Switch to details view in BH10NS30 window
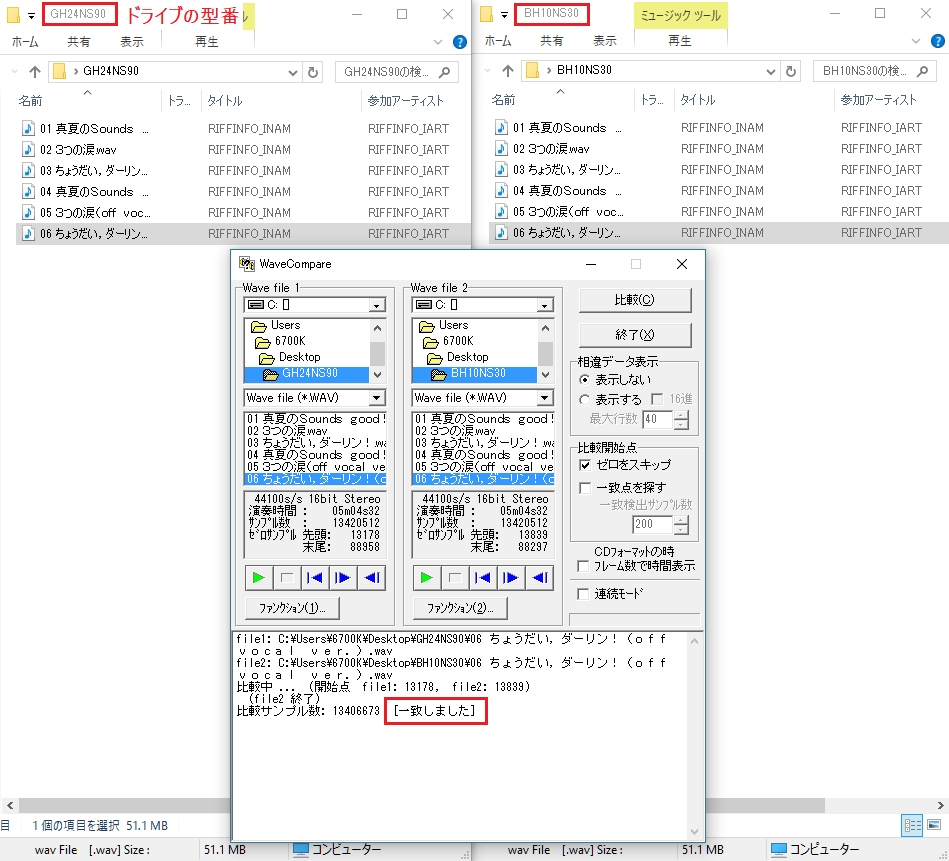The height and width of the screenshot is (861, 949). [912, 825]
